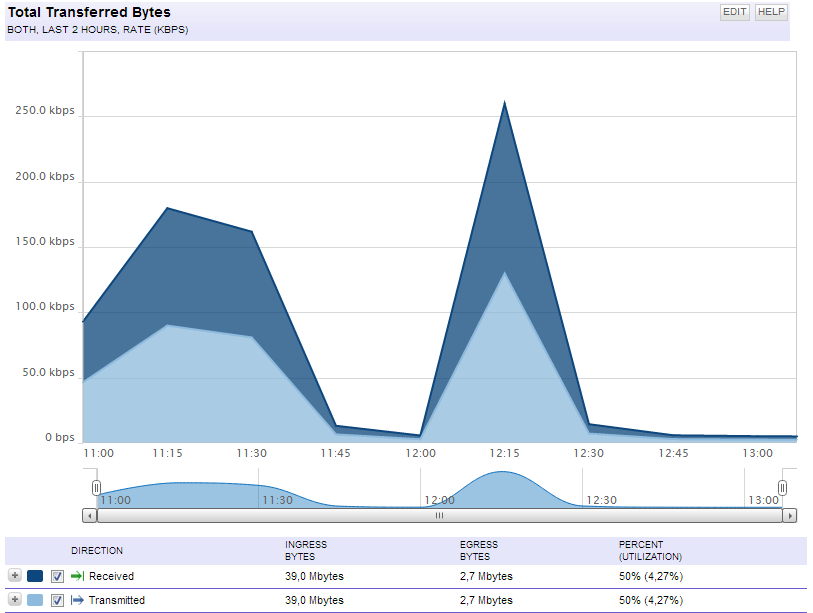Screen dimensions: 813x613
Task: Sort by PERCENT (UTILIZATION) column header
Action: click(x=650, y=551)
